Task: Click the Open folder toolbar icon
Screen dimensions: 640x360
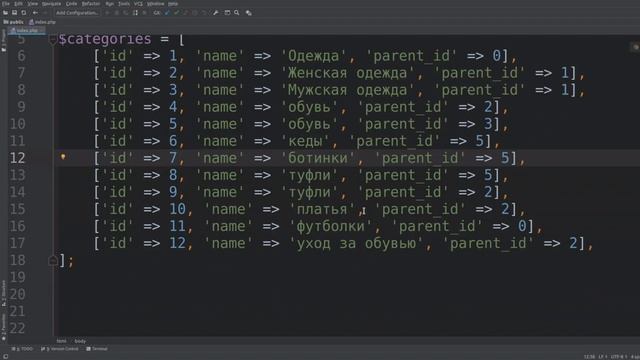Action: [x=5, y=13]
